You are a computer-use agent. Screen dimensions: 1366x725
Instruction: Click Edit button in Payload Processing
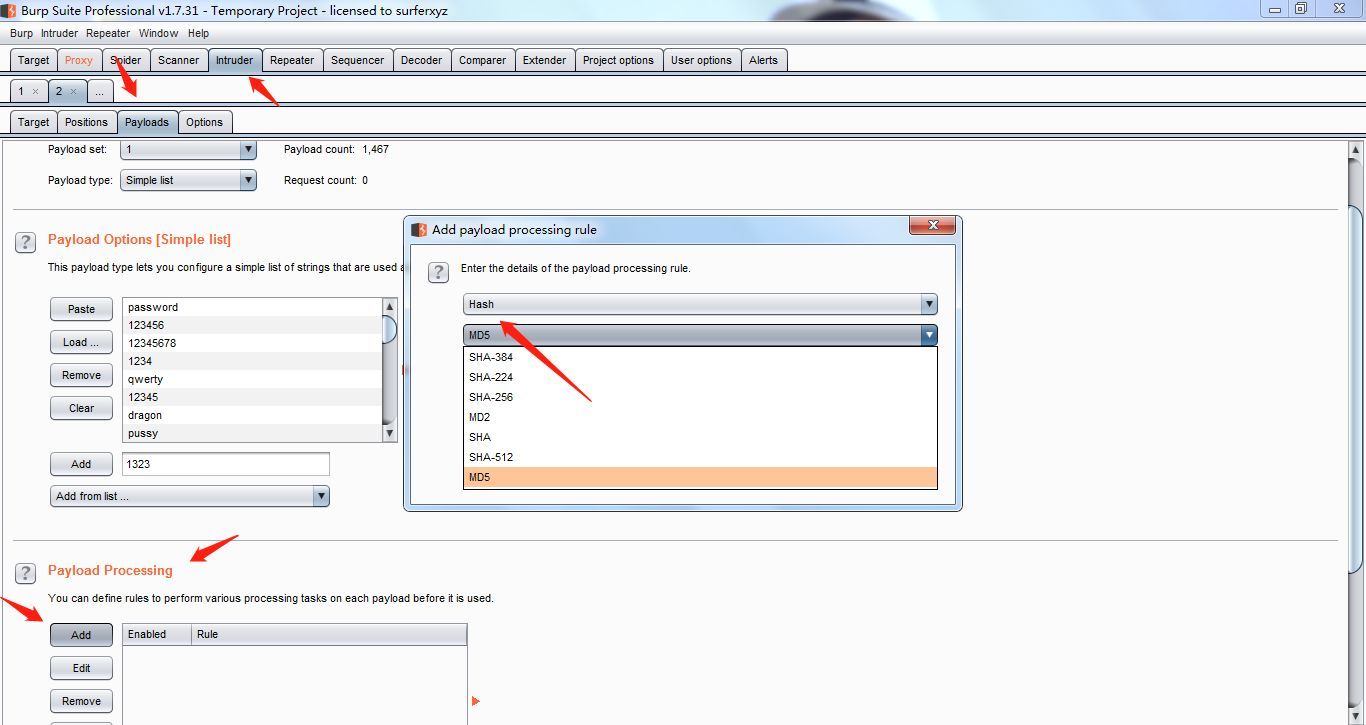81,668
